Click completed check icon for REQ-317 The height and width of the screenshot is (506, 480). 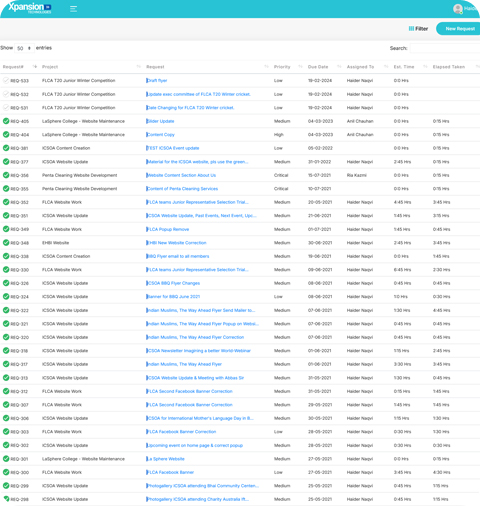point(6,364)
